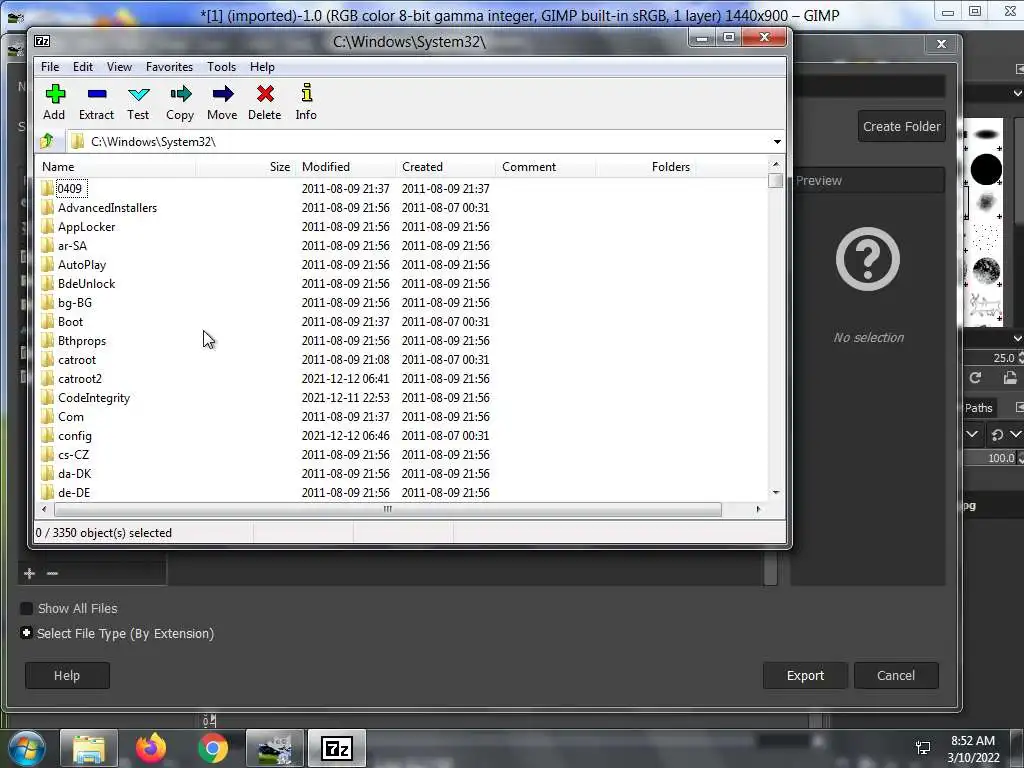1024x768 pixels.
Task: Sort by the Modified column header
Action: 346,167
